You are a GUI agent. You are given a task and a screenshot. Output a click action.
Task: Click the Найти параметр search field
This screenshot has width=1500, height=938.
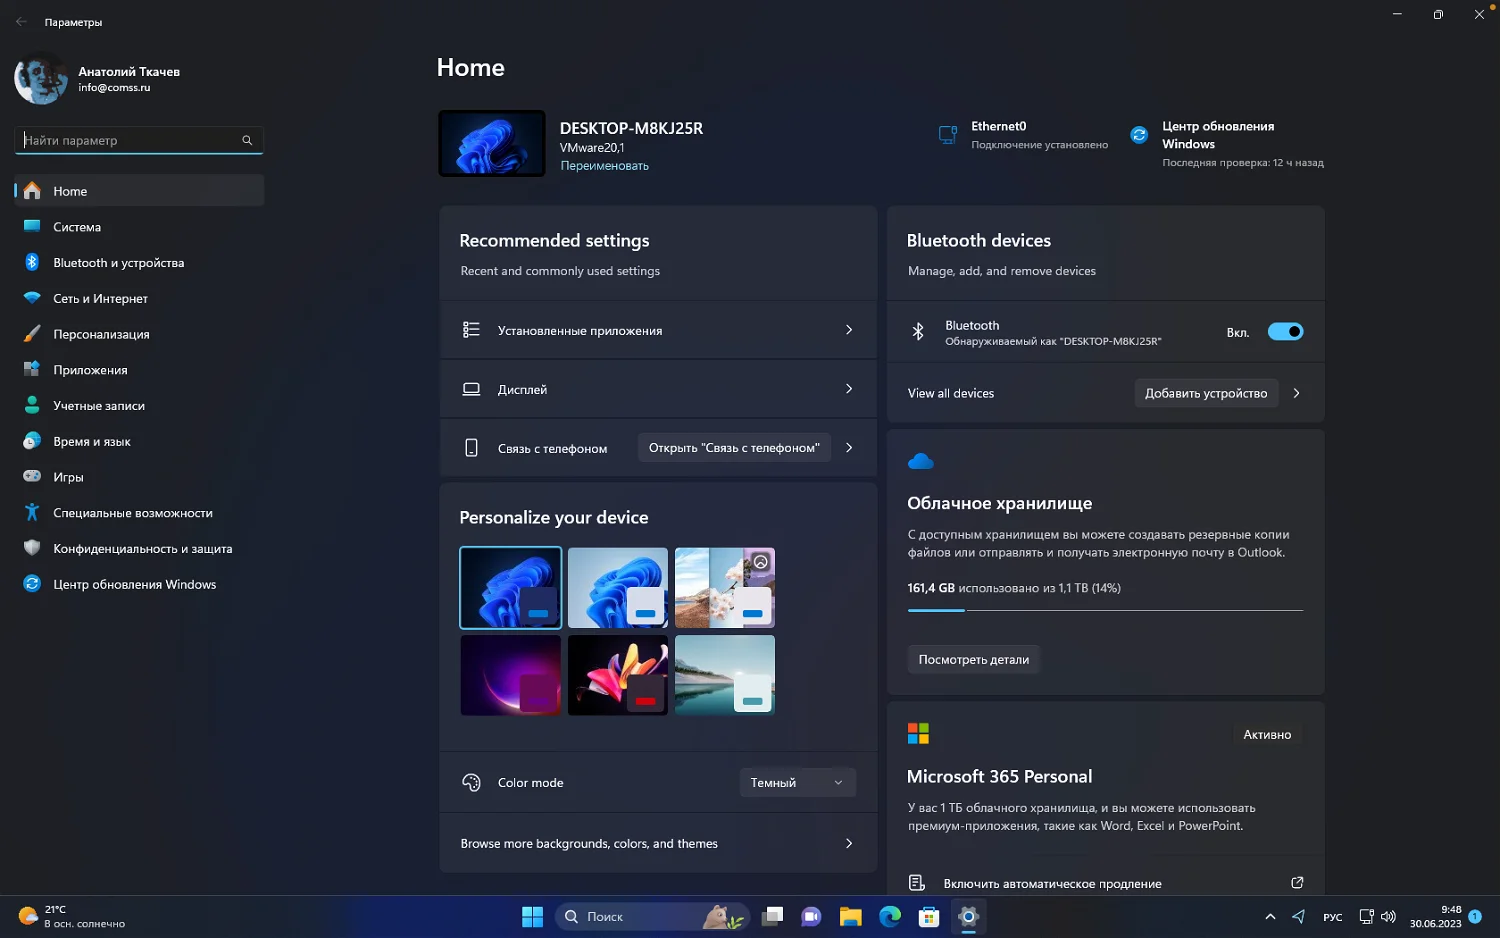(x=130, y=140)
